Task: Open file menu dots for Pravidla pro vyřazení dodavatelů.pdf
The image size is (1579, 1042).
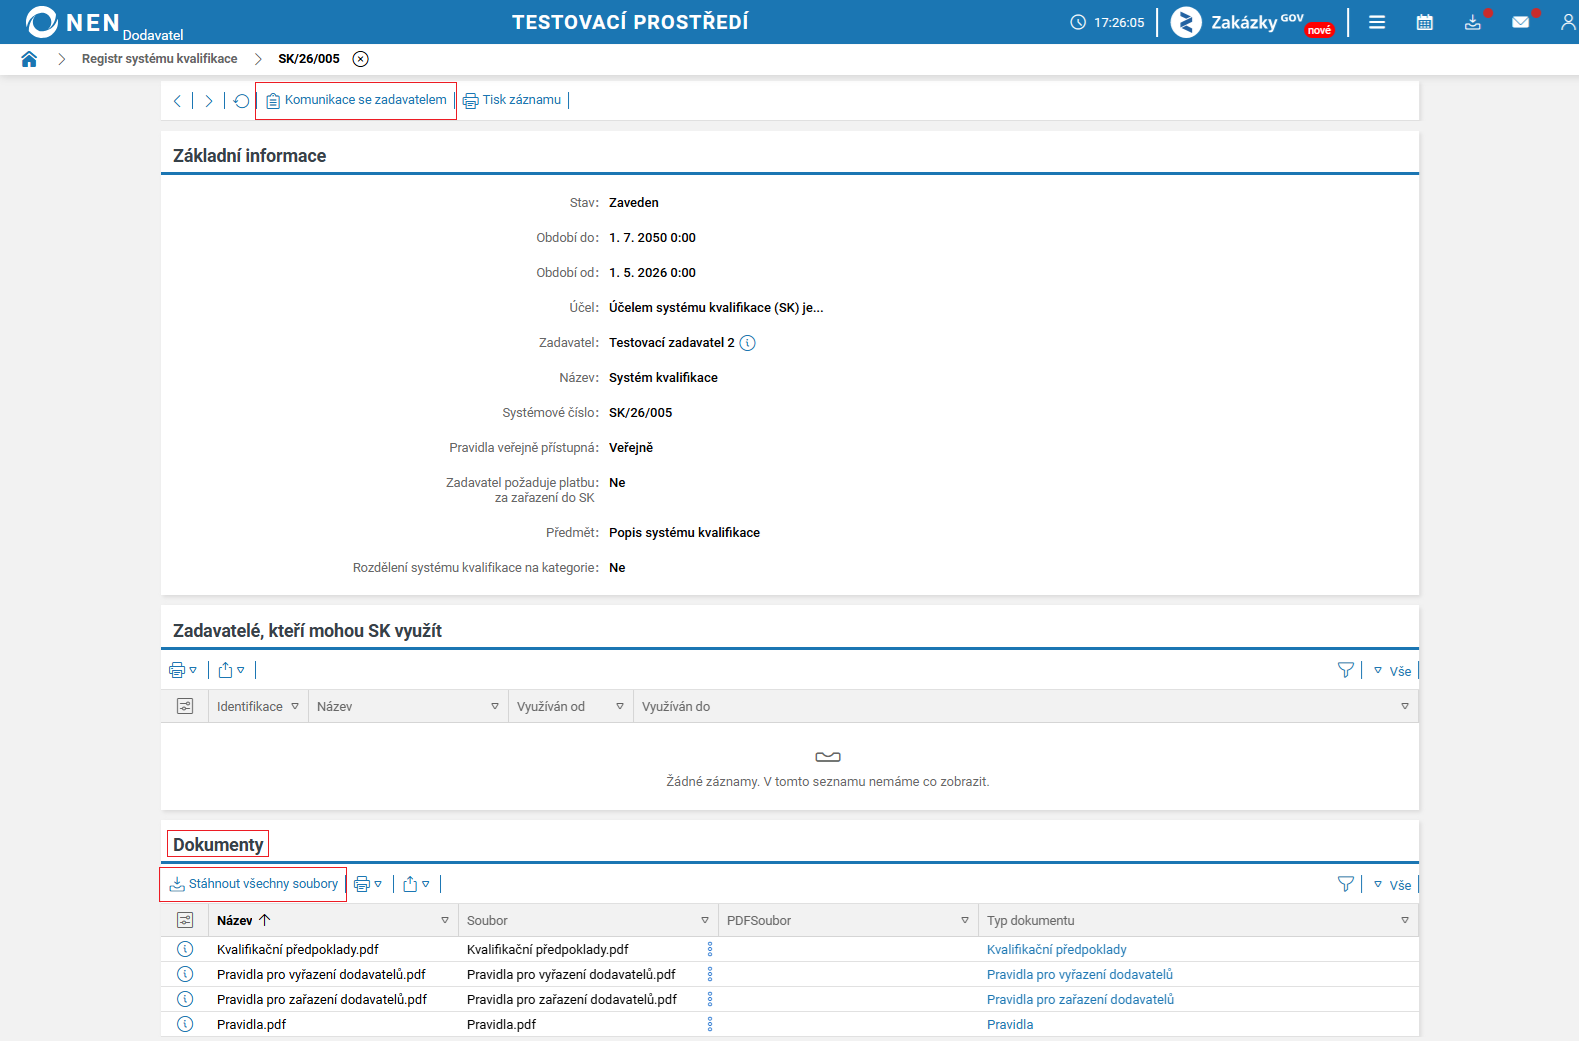Action: pyautogui.click(x=710, y=974)
